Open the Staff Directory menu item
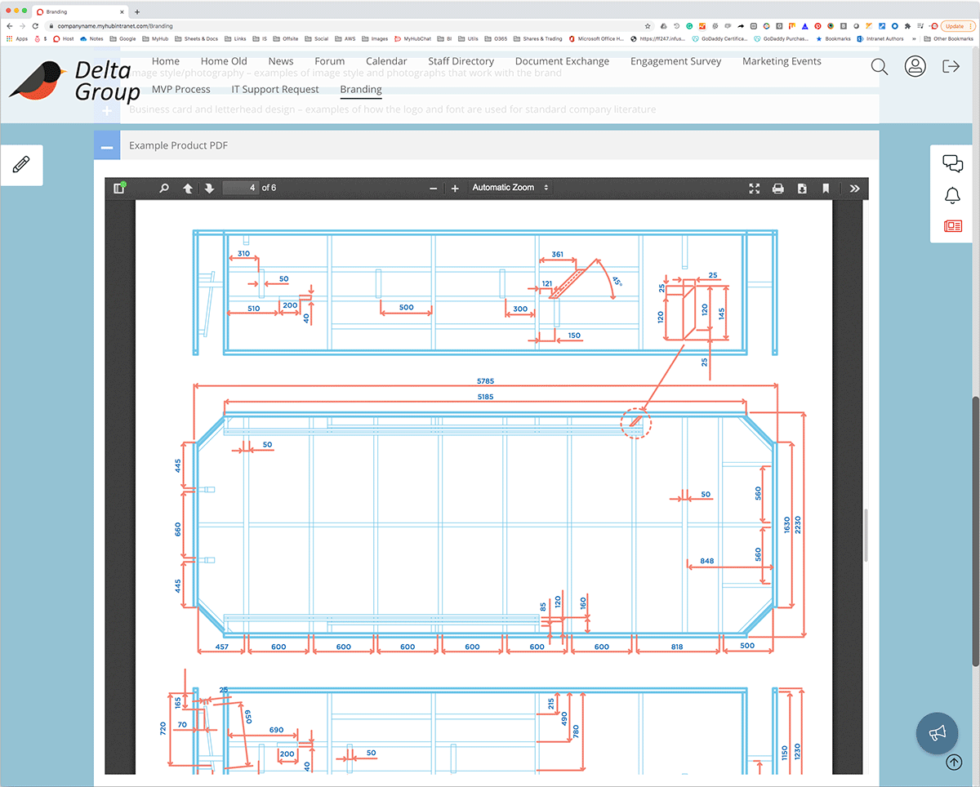This screenshot has height=787, width=980. tap(461, 61)
